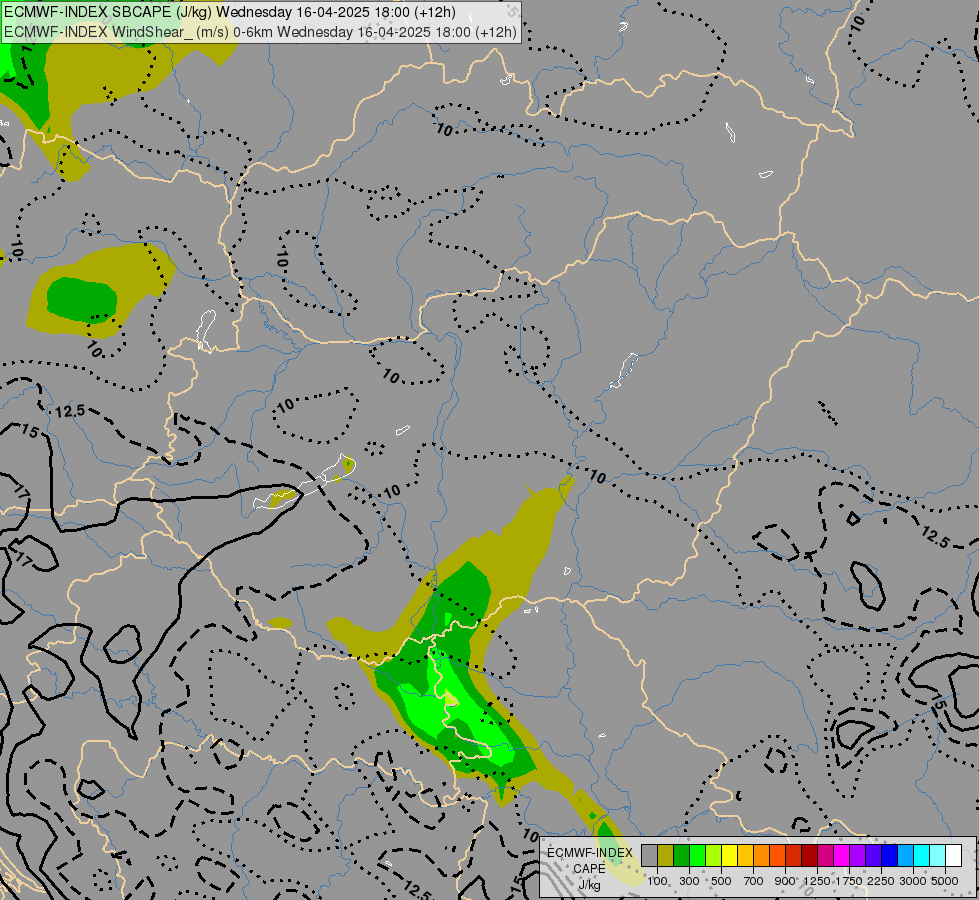The height and width of the screenshot is (900, 979).
Task: Click the brick red legend swatch
Action: (794, 855)
